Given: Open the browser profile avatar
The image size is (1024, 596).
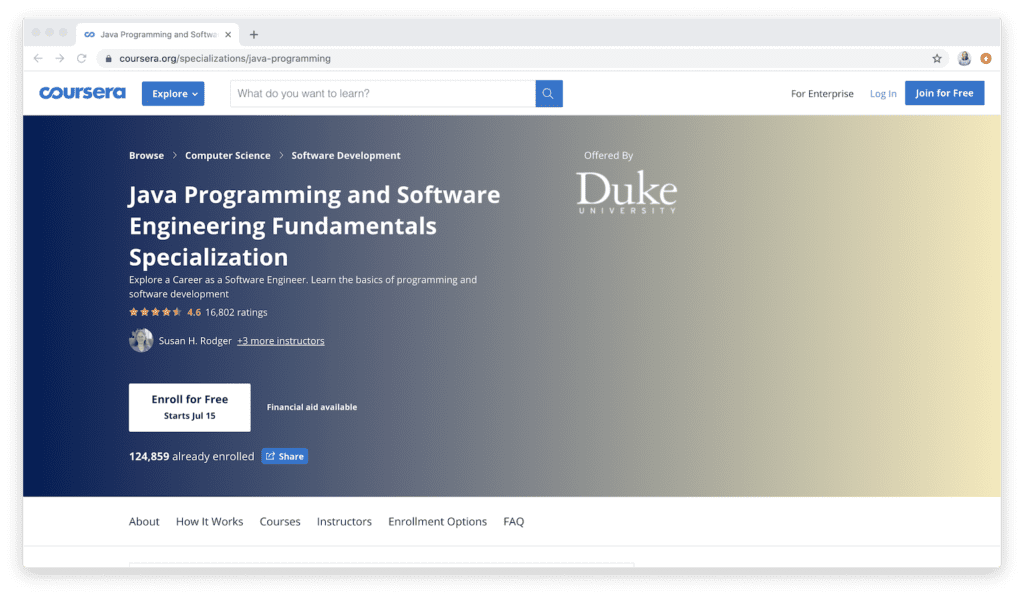Looking at the screenshot, I should coord(964,59).
